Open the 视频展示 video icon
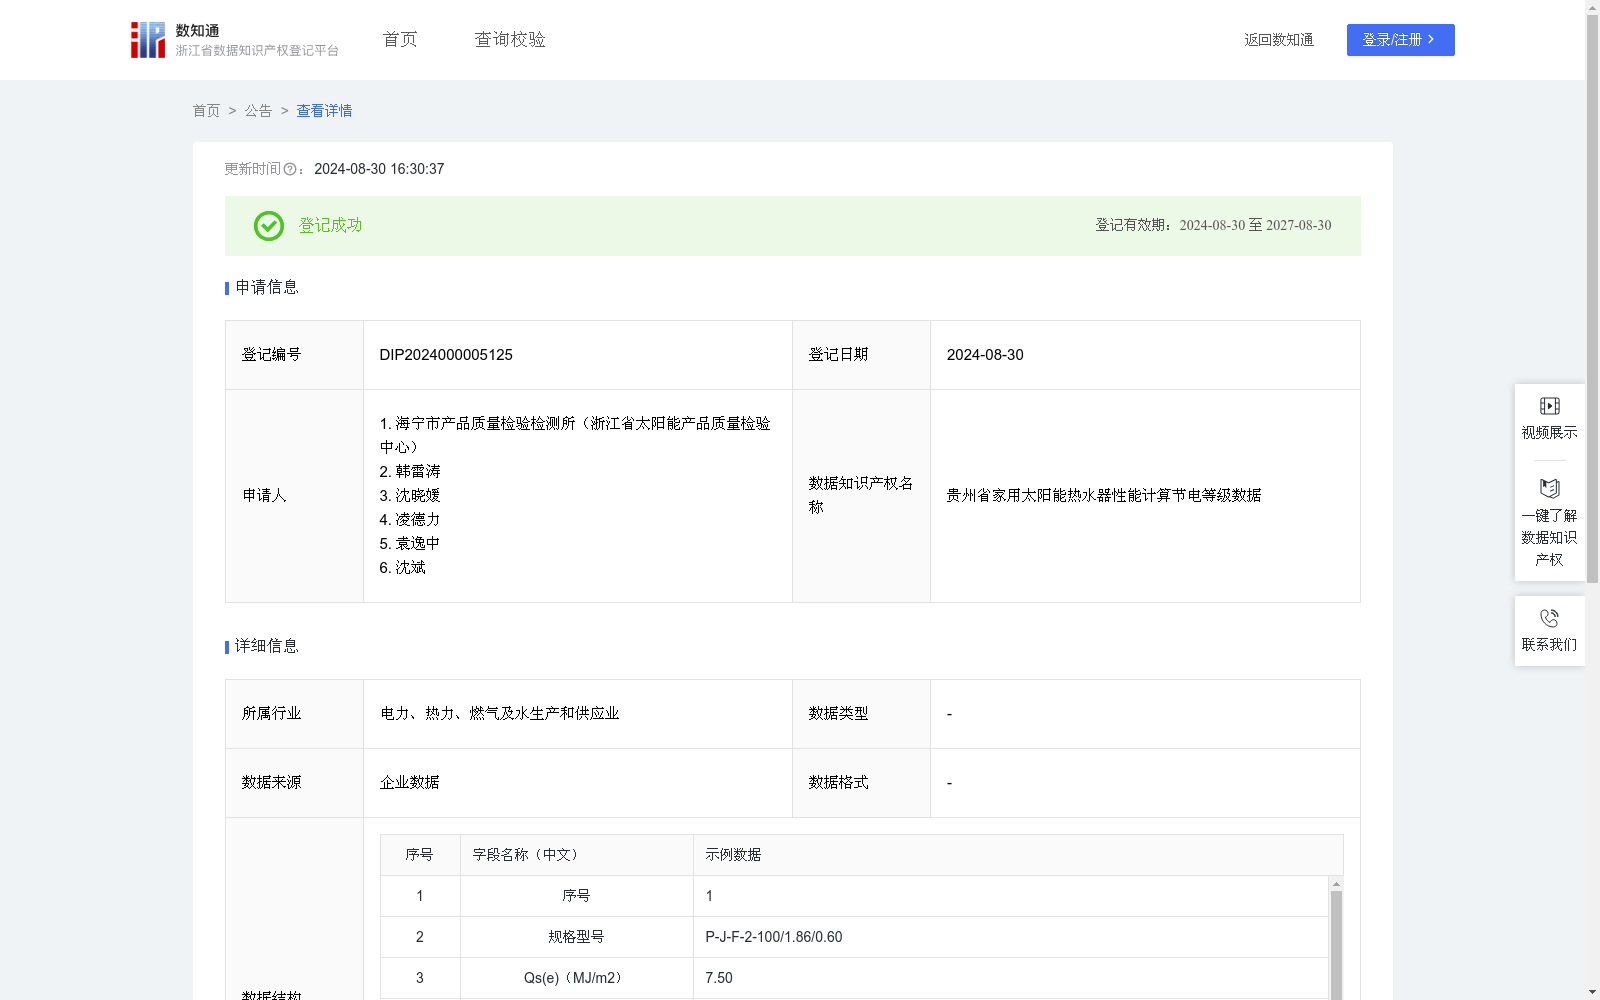This screenshot has width=1600, height=1000. coord(1550,406)
